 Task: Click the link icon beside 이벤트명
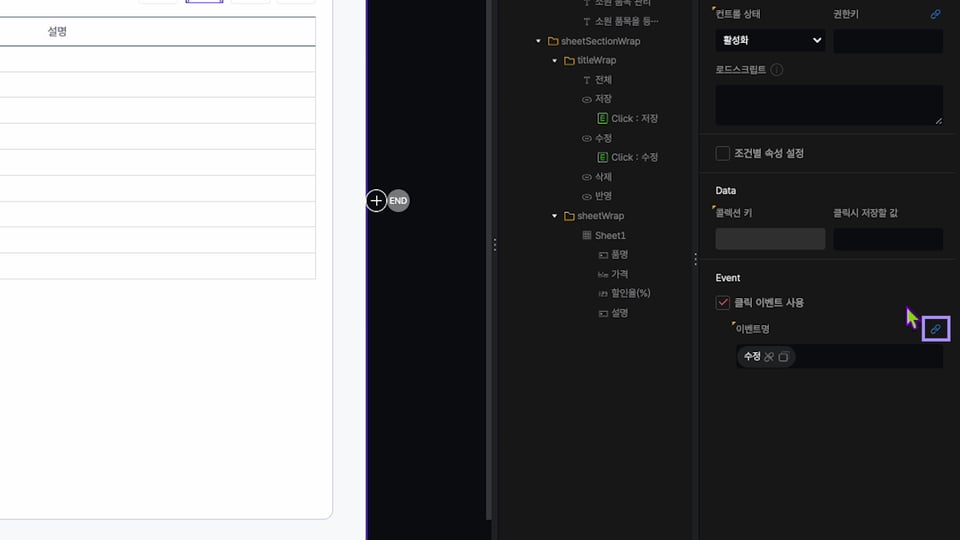click(x=936, y=329)
